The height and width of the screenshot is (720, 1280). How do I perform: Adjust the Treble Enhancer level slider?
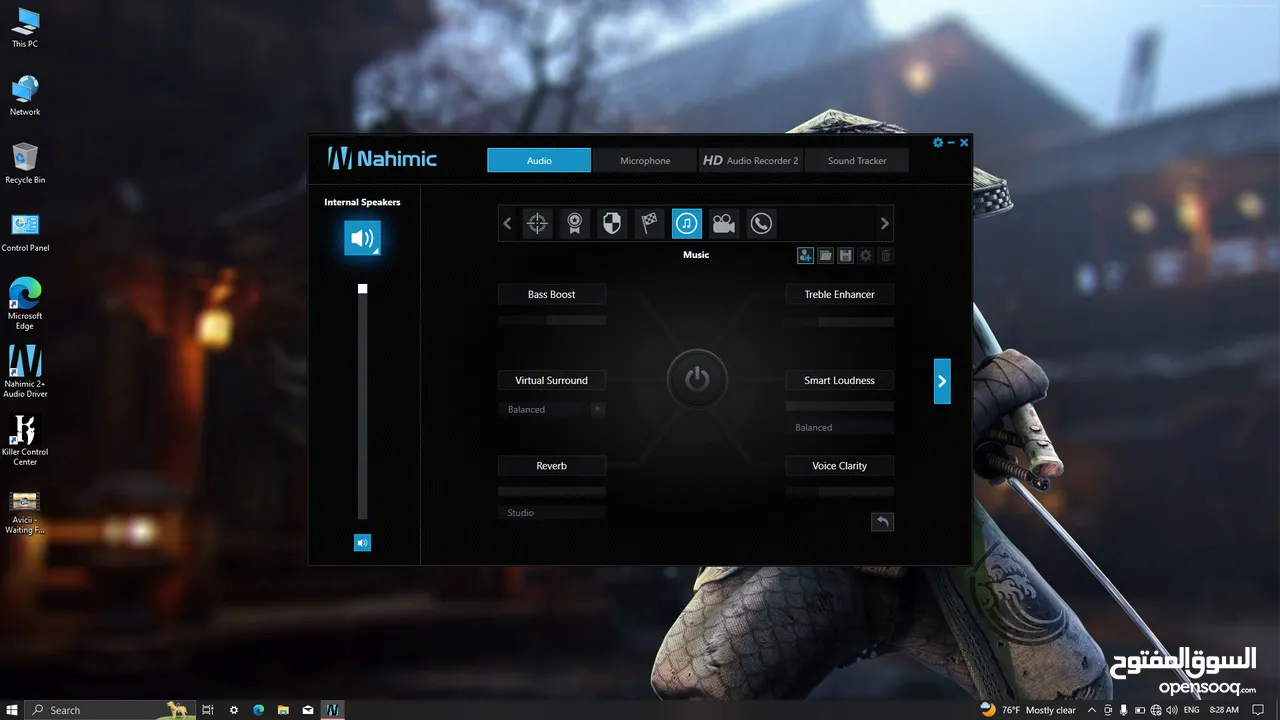tap(840, 322)
